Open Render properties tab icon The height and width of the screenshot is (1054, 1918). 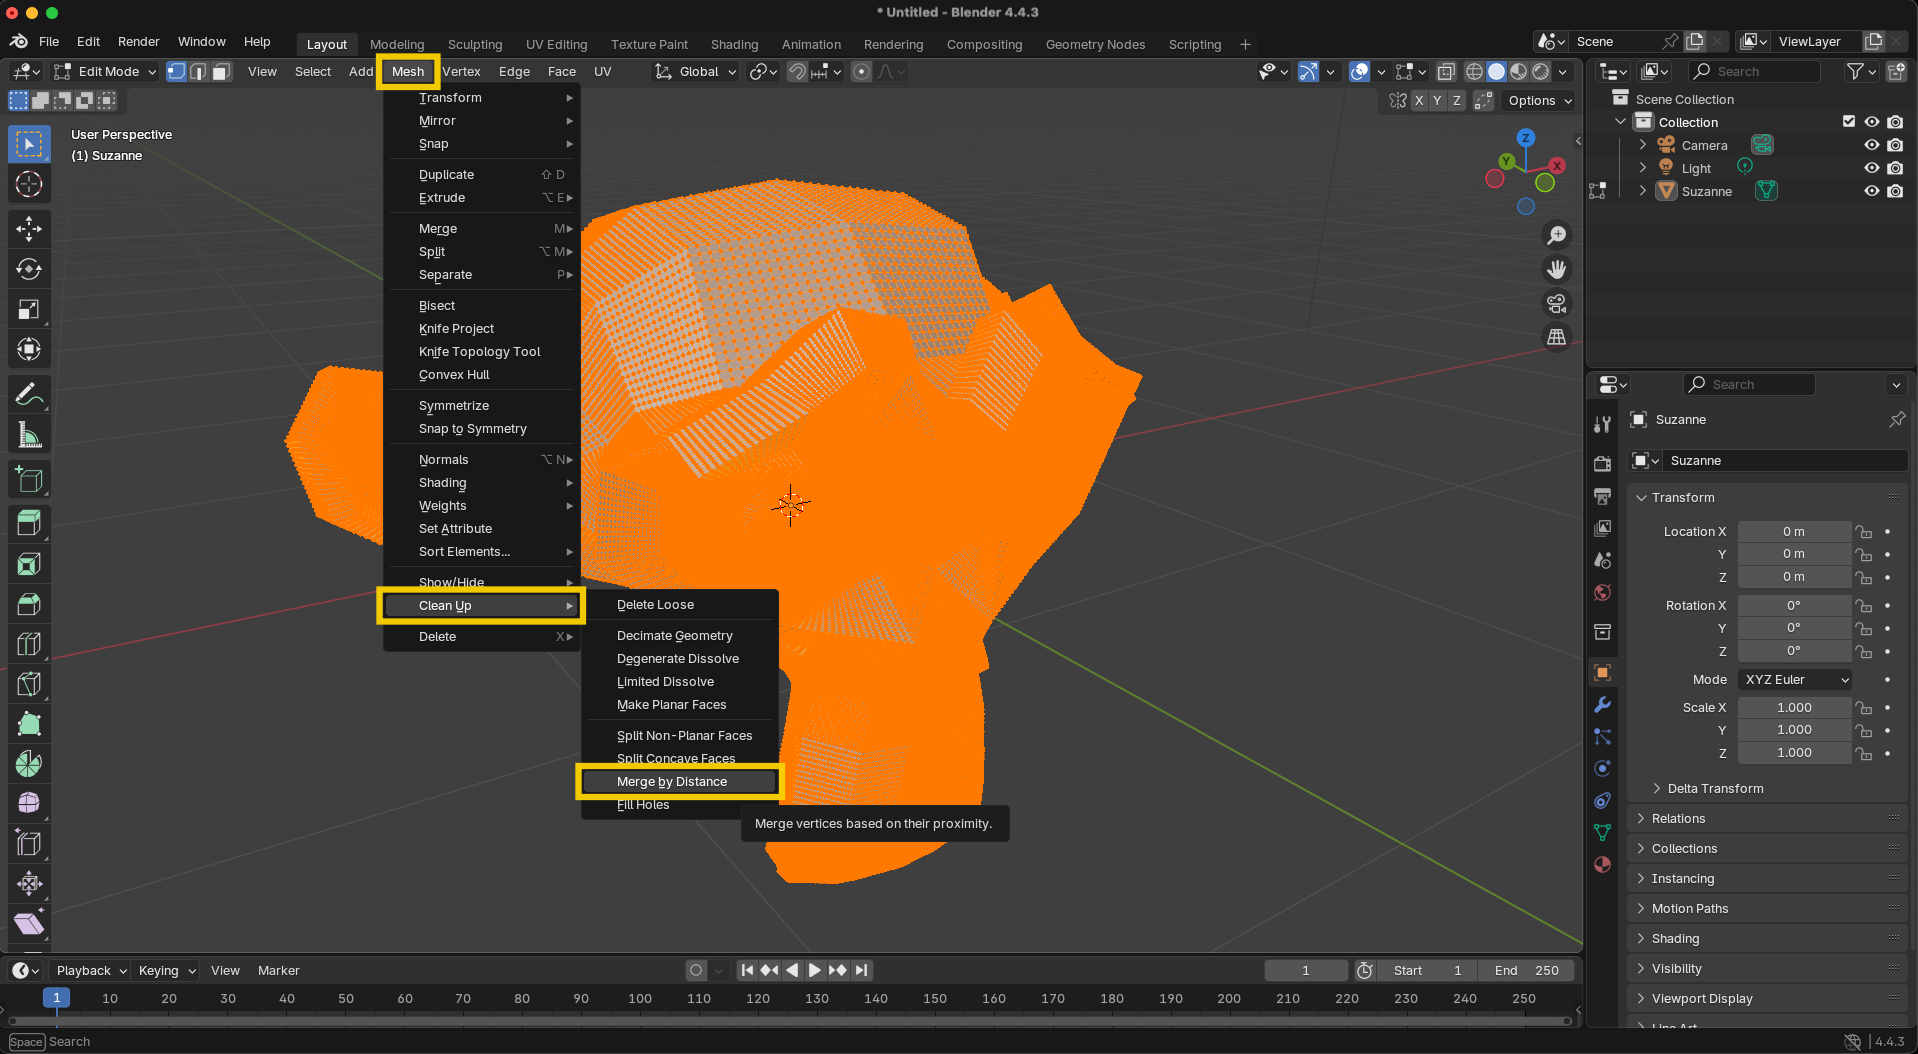[x=1603, y=464]
